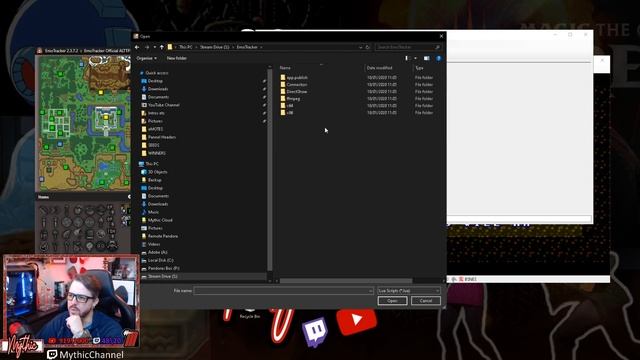Select This PC in the address bar path

tap(186, 47)
